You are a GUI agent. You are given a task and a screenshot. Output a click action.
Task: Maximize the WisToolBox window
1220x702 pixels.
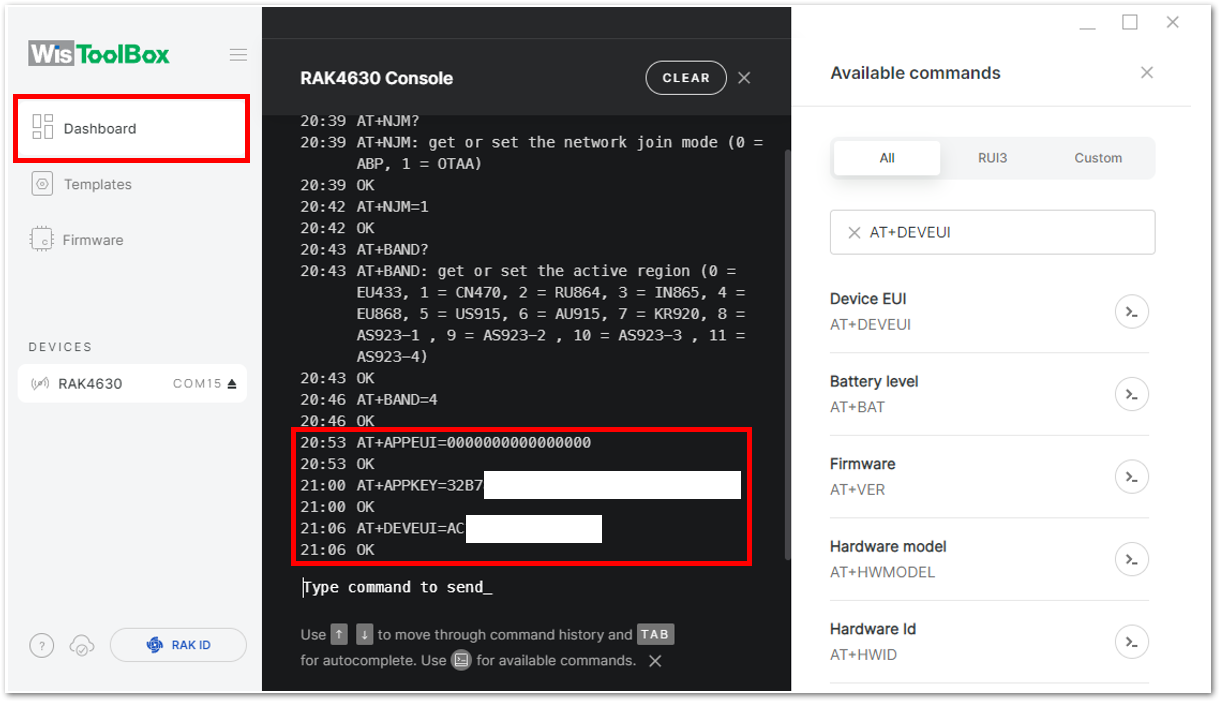1130,22
